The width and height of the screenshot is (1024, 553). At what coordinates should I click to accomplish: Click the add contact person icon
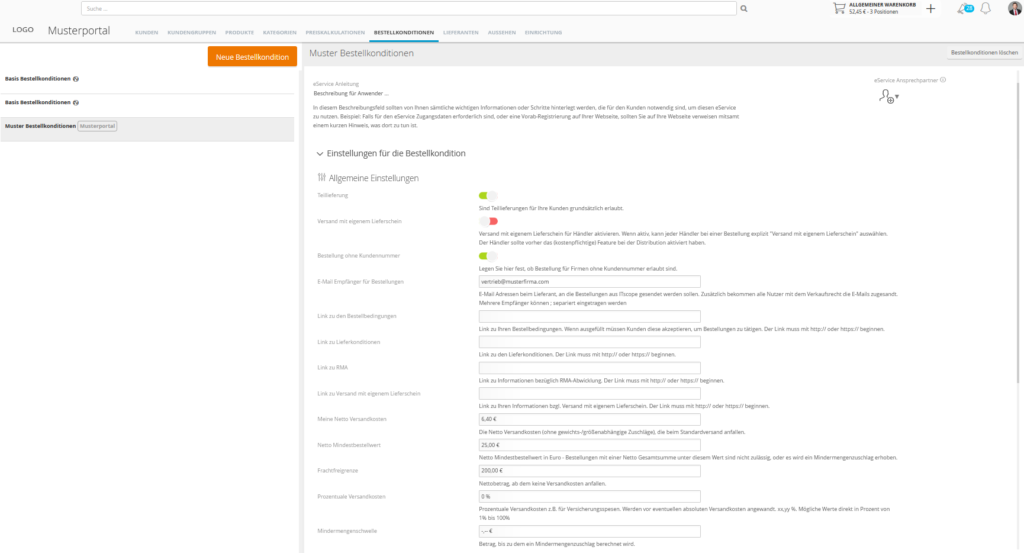(888, 97)
